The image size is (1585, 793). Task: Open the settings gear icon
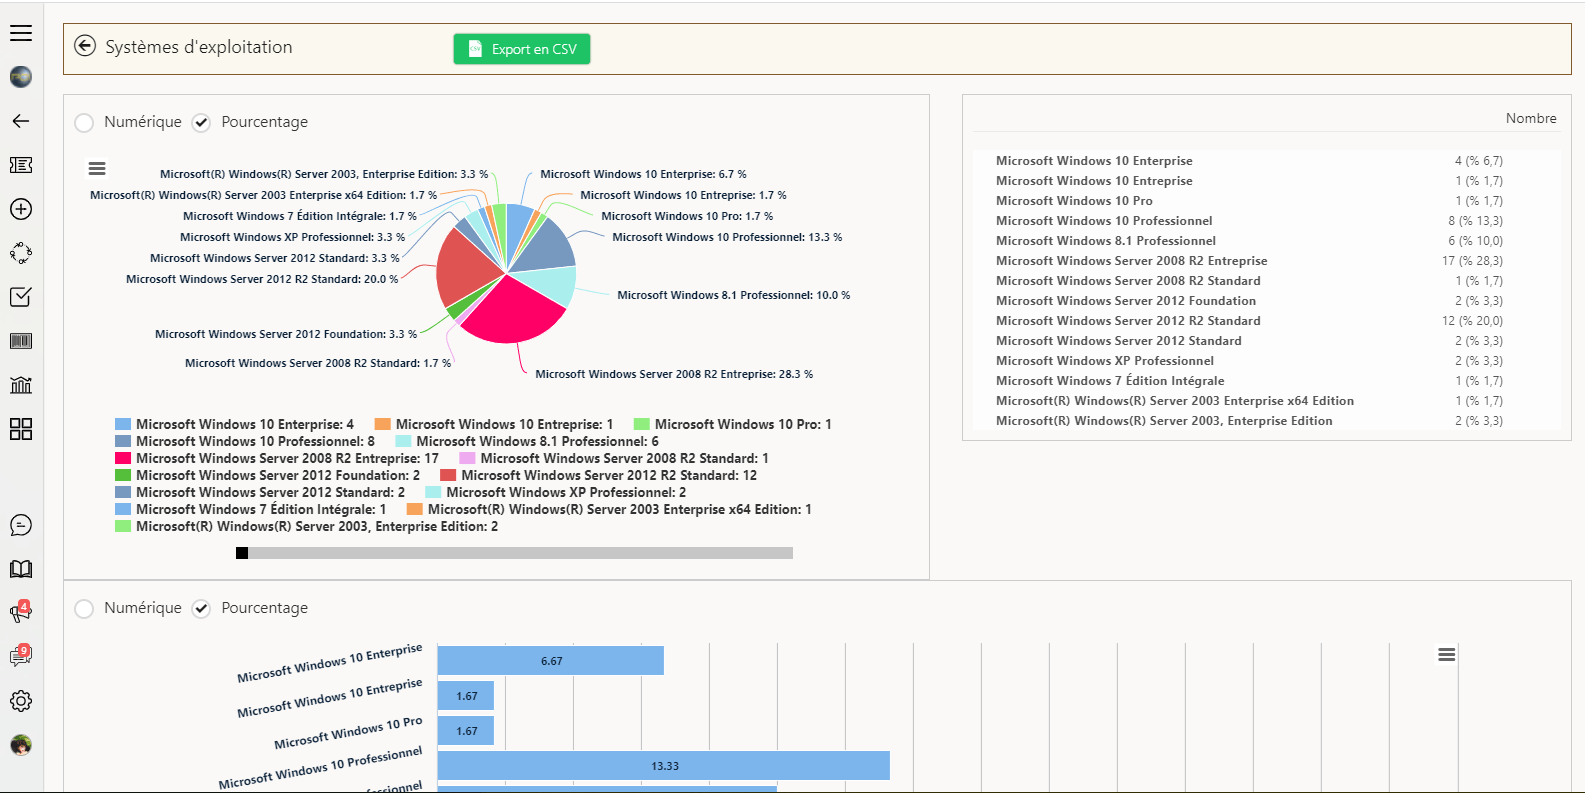21,701
